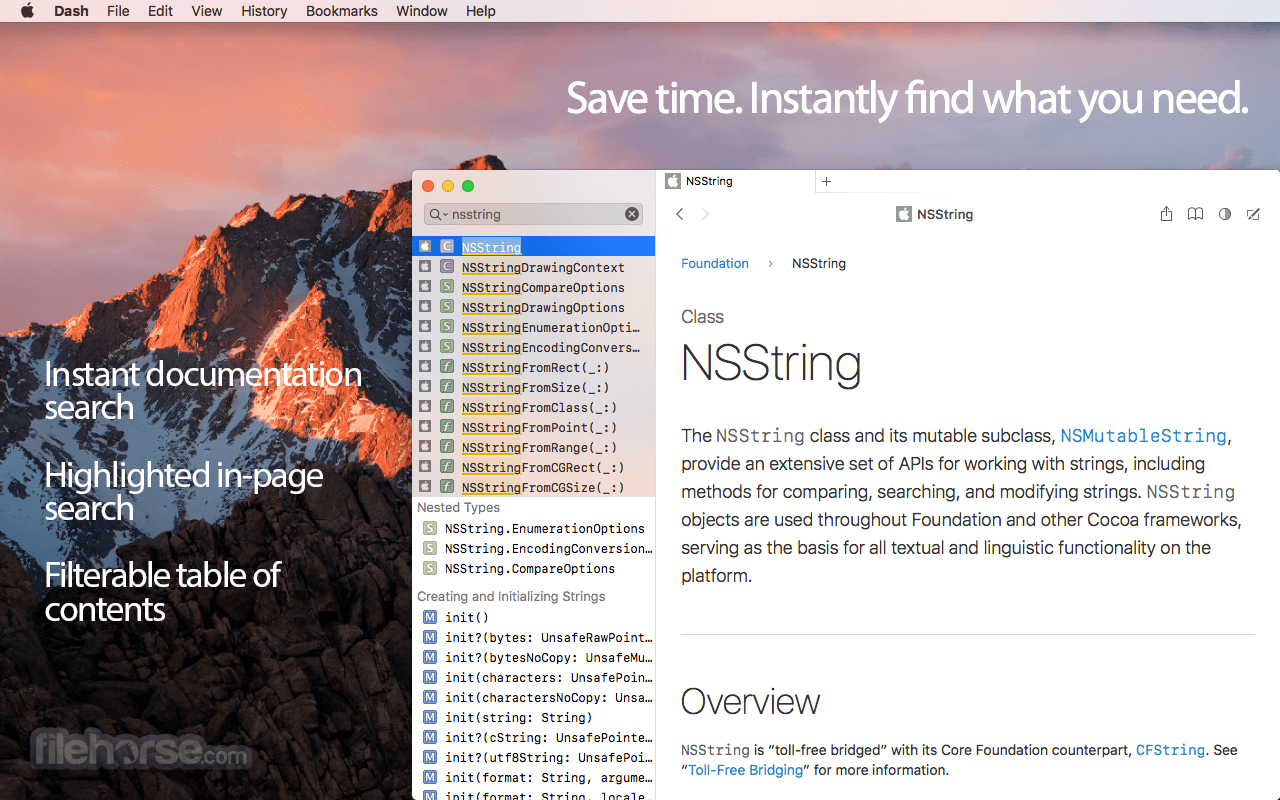Select NSStringCompareOptions result
This screenshot has width=1280, height=800.
pyautogui.click(x=534, y=287)
